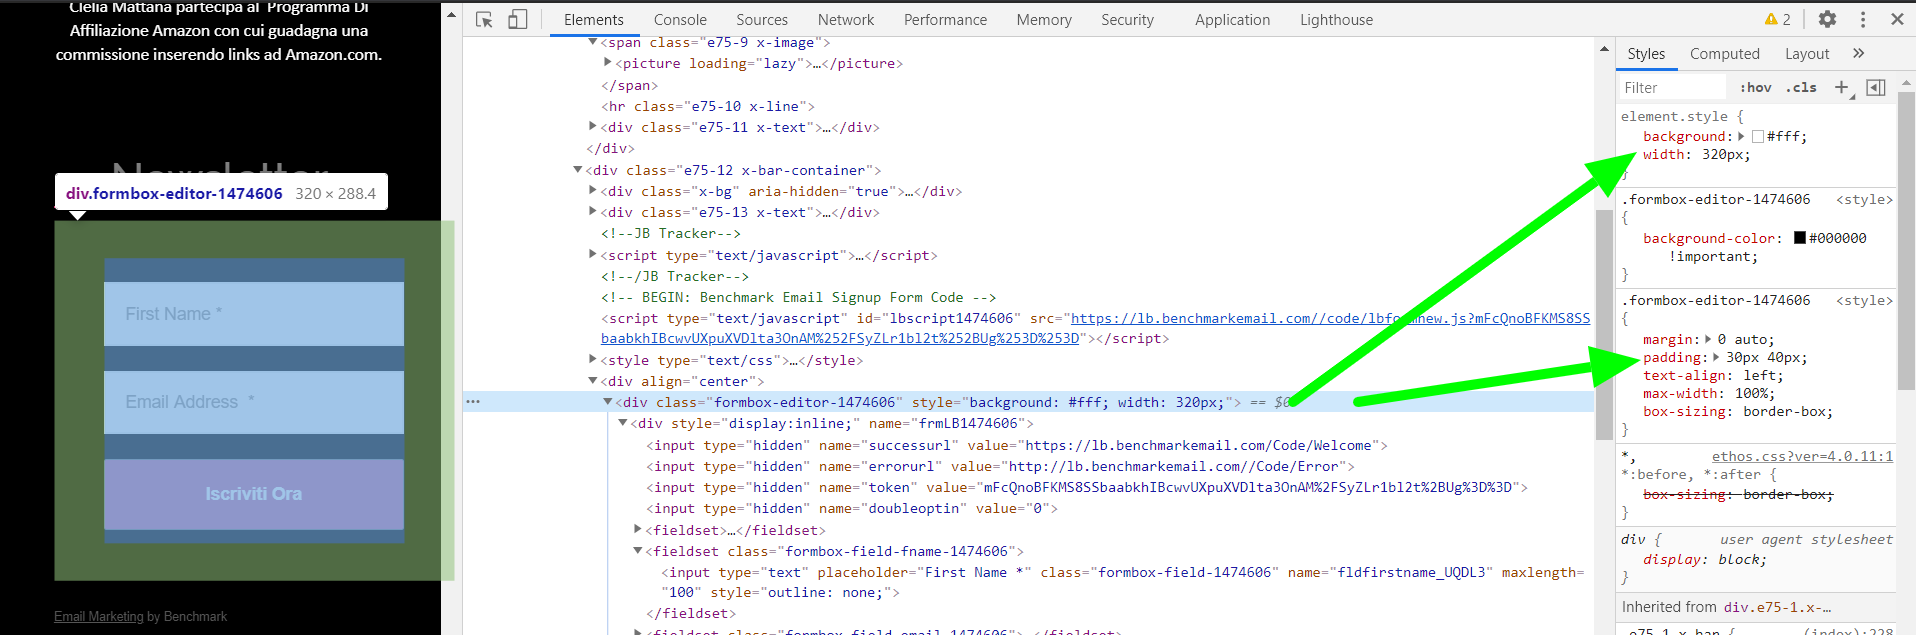Close the DevTools panel
Screen dimensions: 1916x635
point(1897,19)
